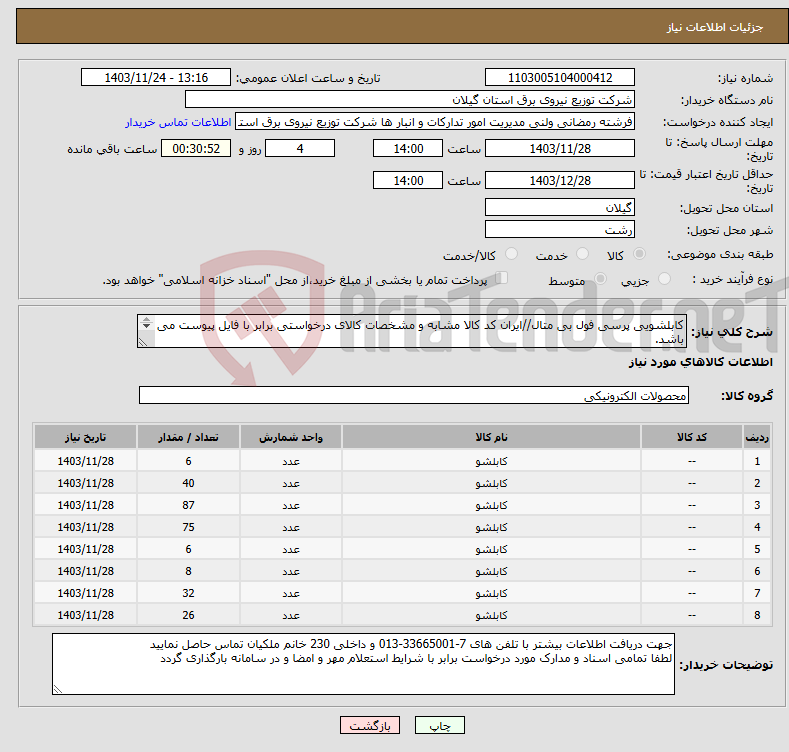The width and height of the screenshot is (789, 752).
Task: Click the remaining days field showing 4
Action: pyautogui.click(x=300, y=148)
